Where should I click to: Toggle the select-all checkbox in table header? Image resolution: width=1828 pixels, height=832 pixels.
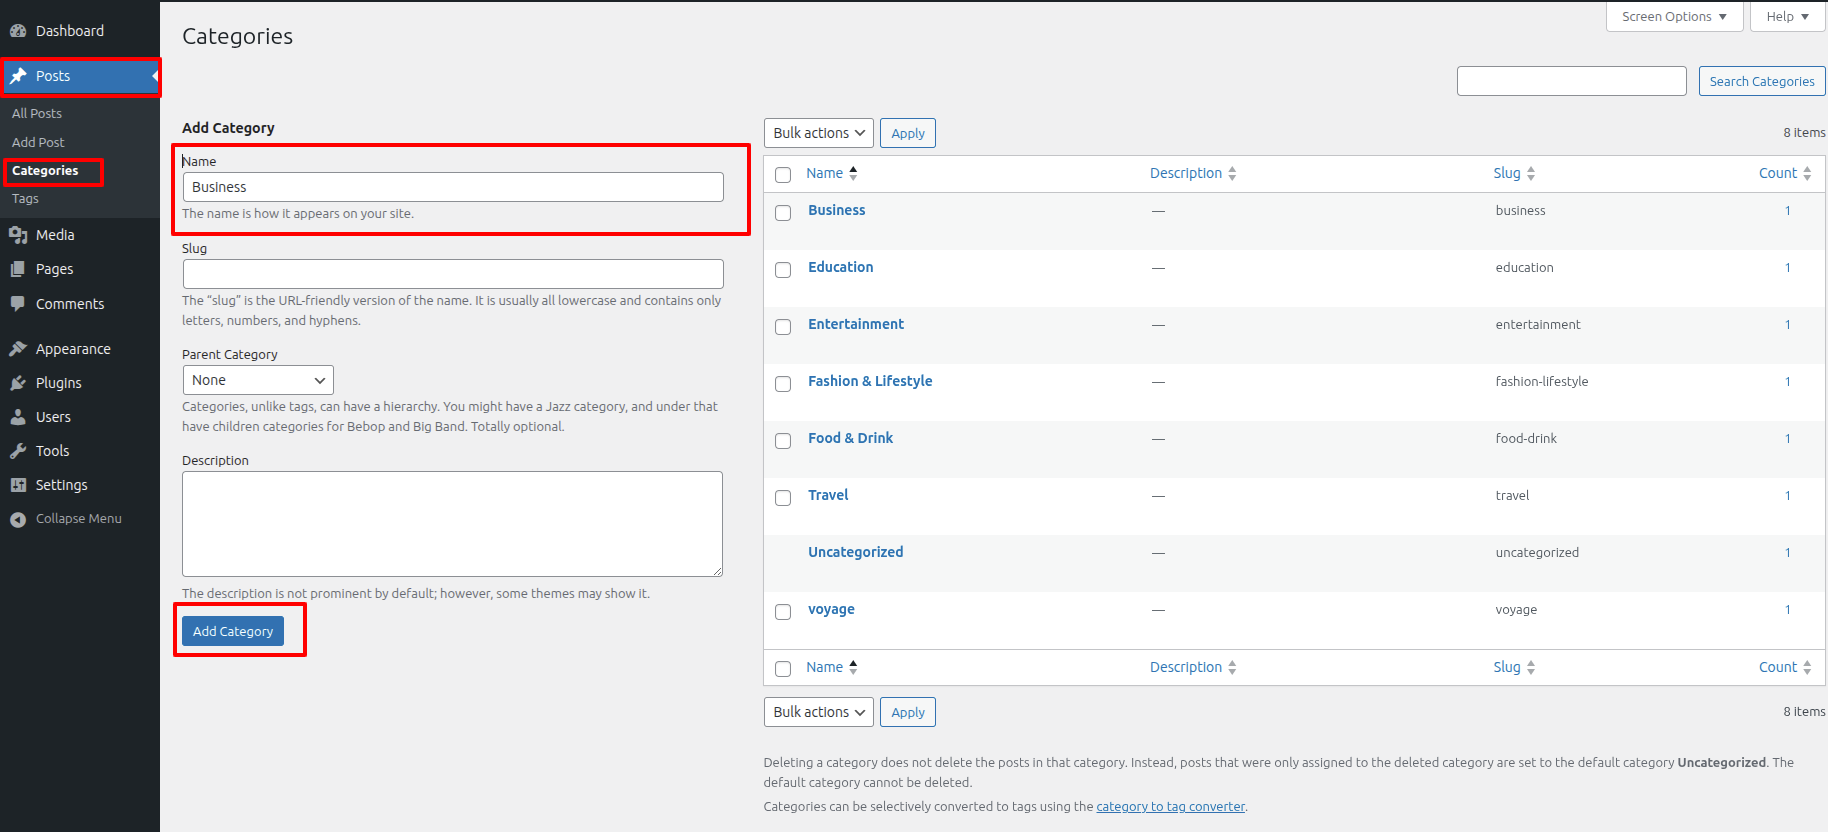pyautogui.click(x=783, y=175)
